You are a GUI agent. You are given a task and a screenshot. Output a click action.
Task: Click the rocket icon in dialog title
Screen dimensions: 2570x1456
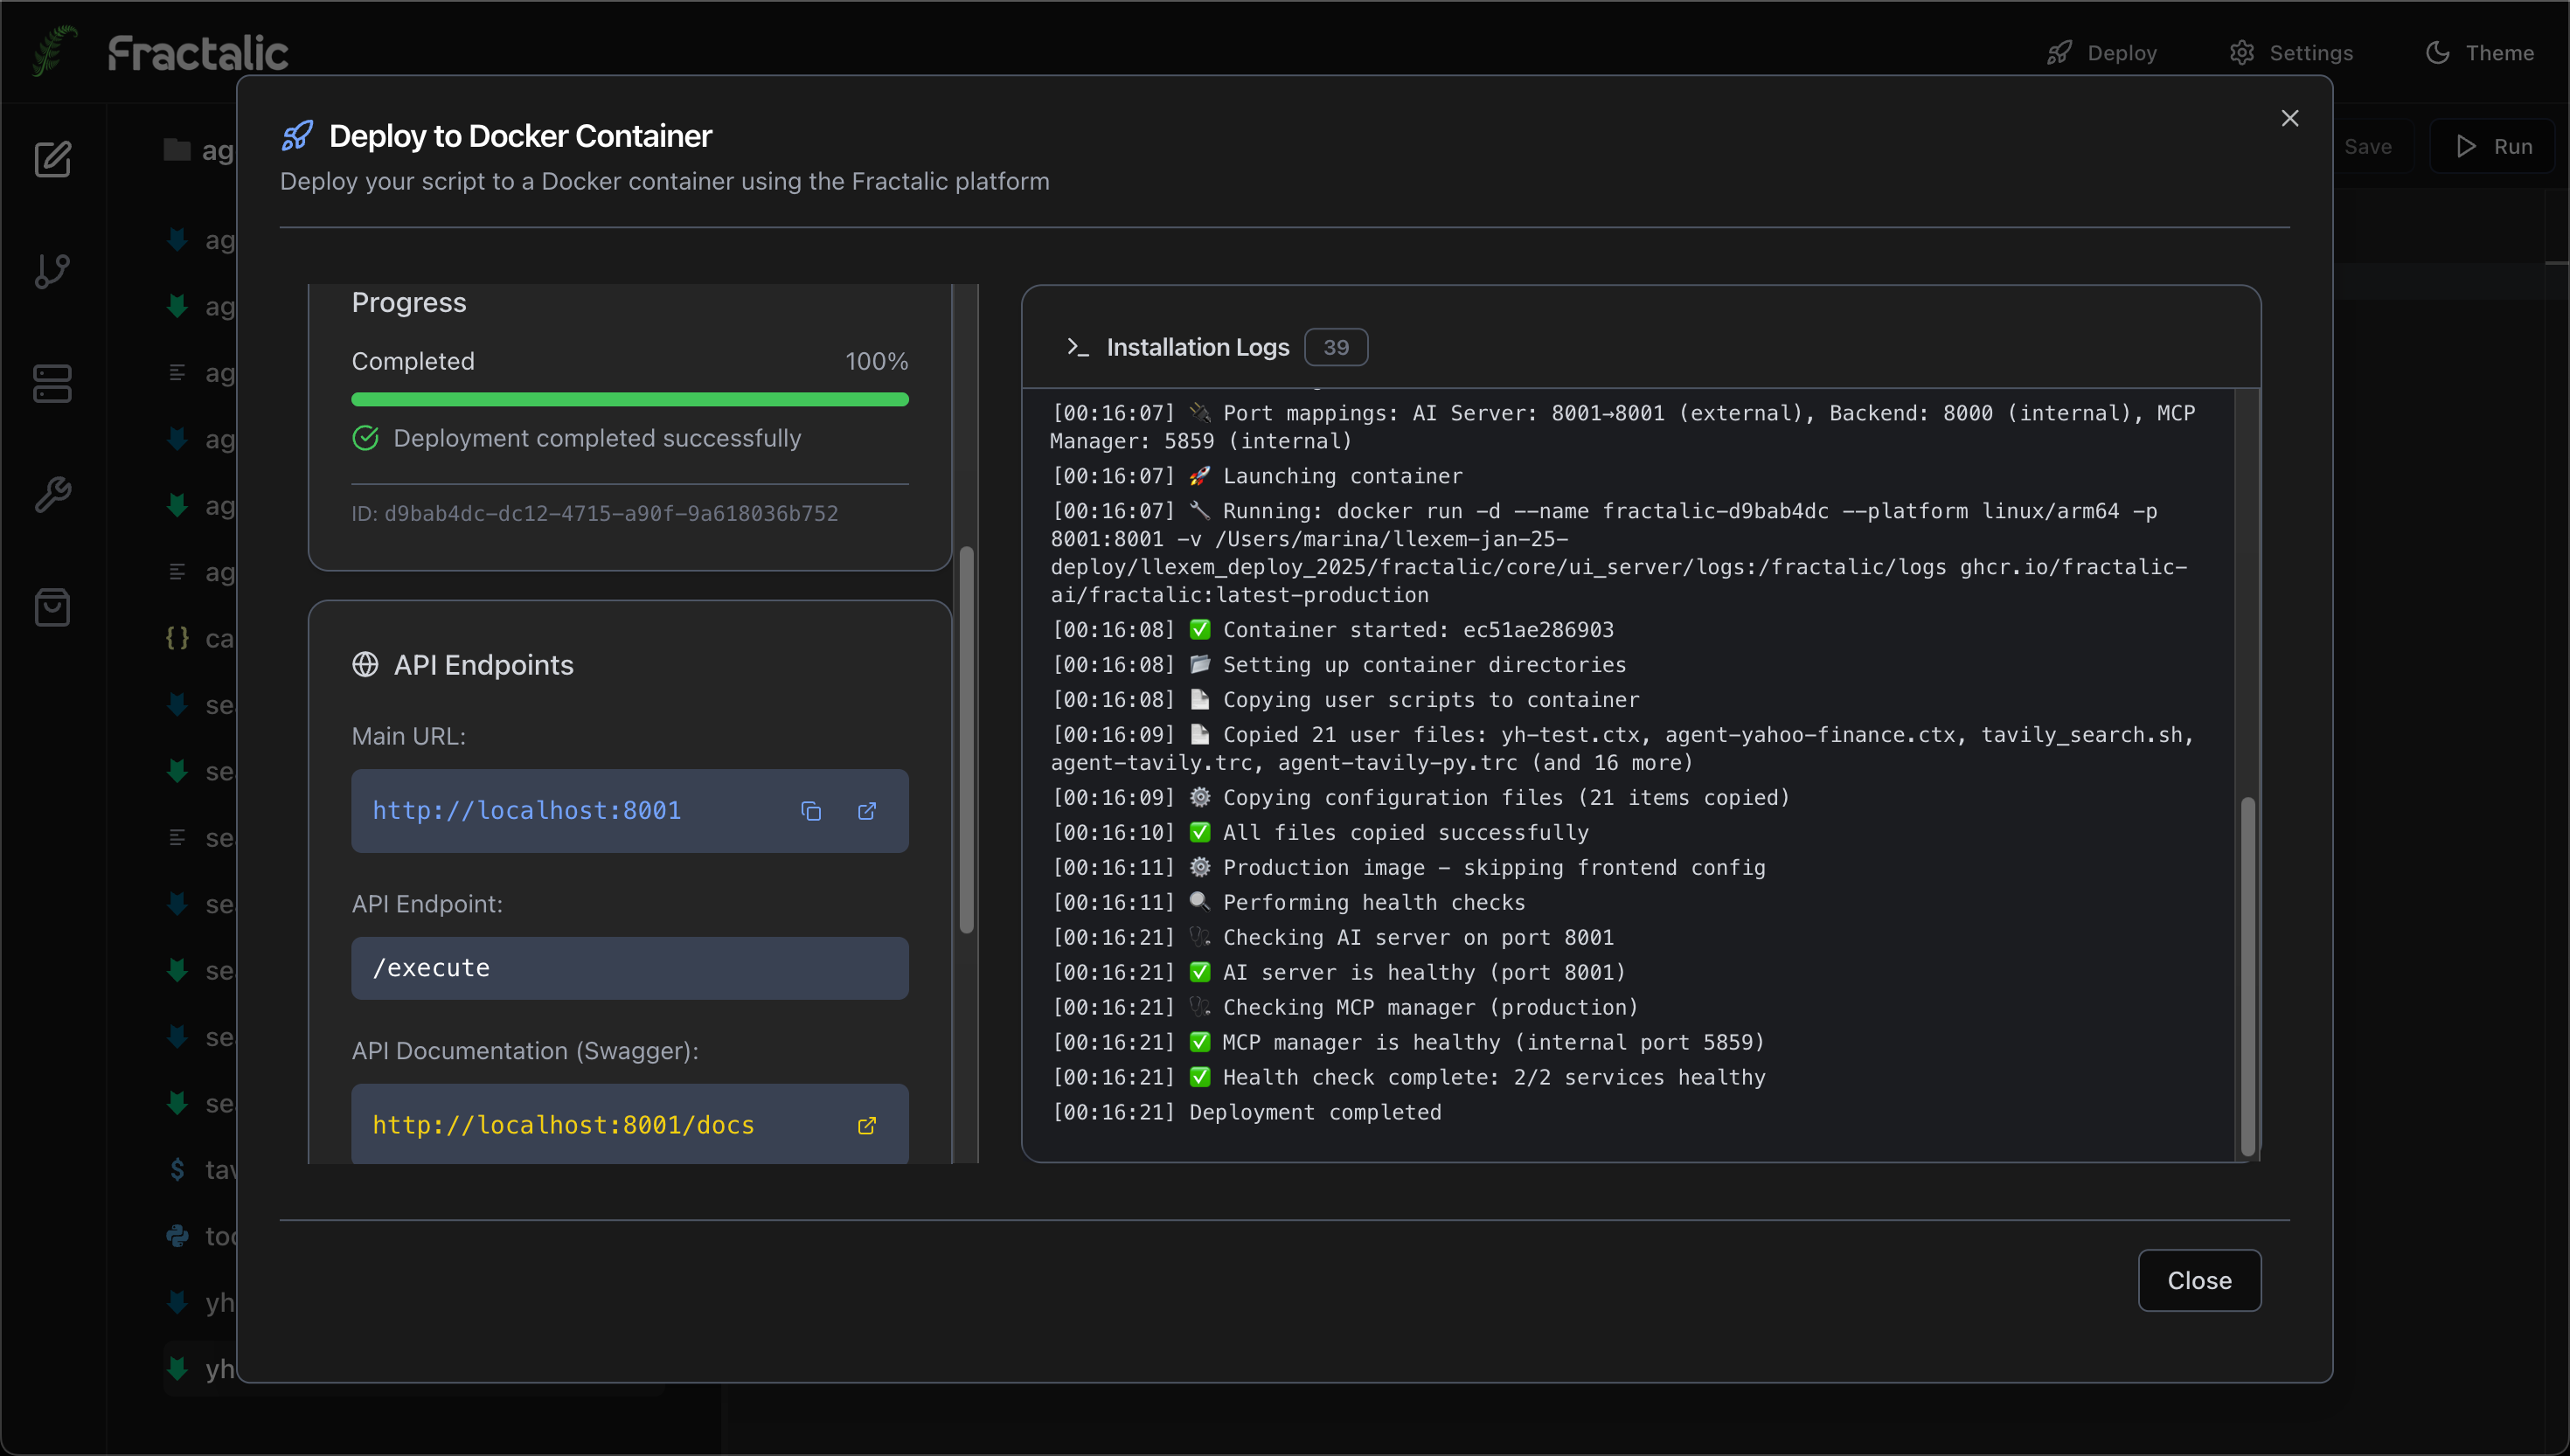(297, 136)
